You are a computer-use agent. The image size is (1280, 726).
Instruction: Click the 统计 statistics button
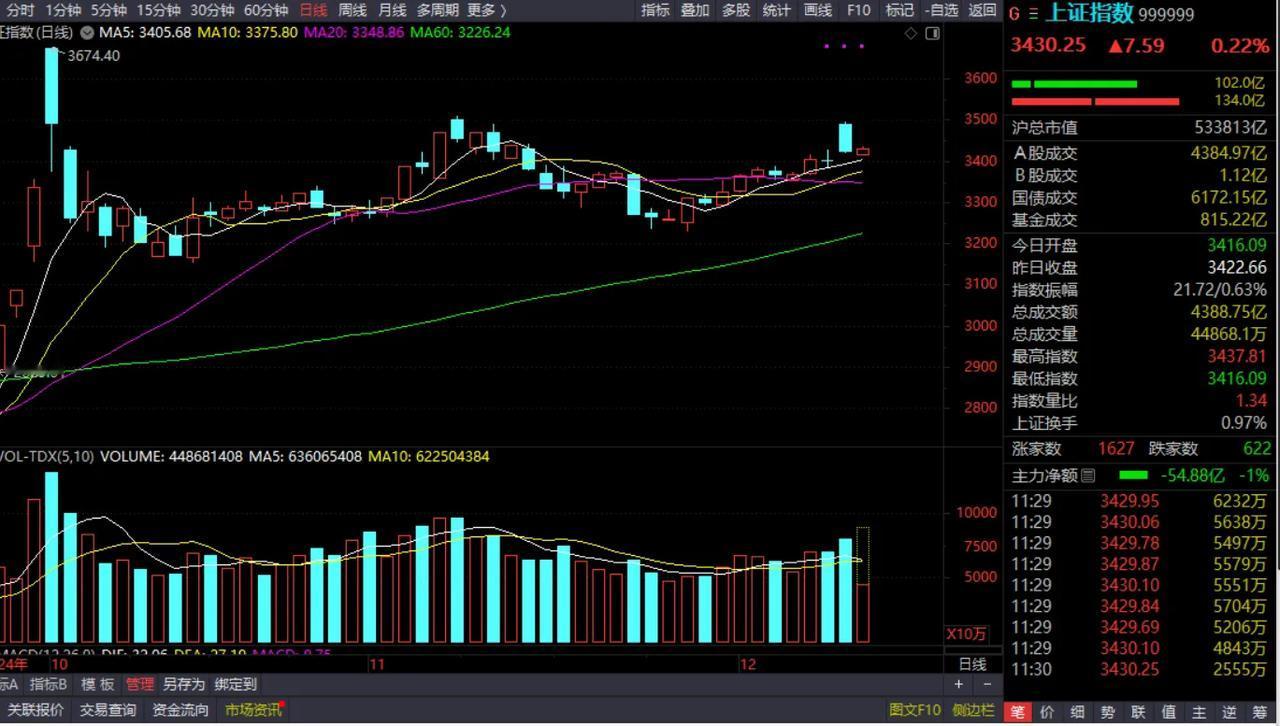coord(776,10)
